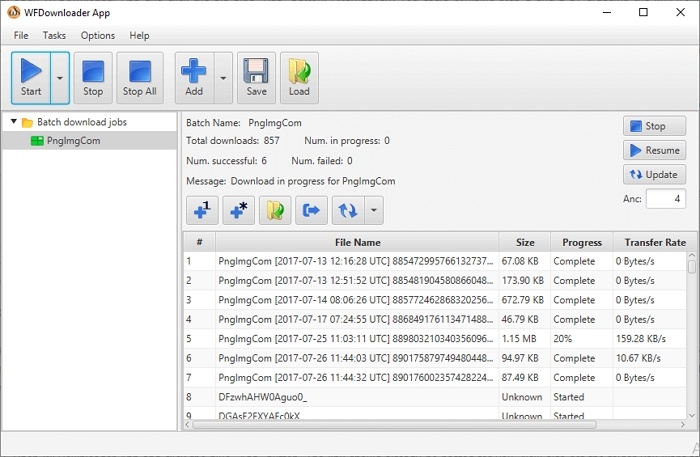Click the Anc input field
700x457 pixels.
pos(666,199)
